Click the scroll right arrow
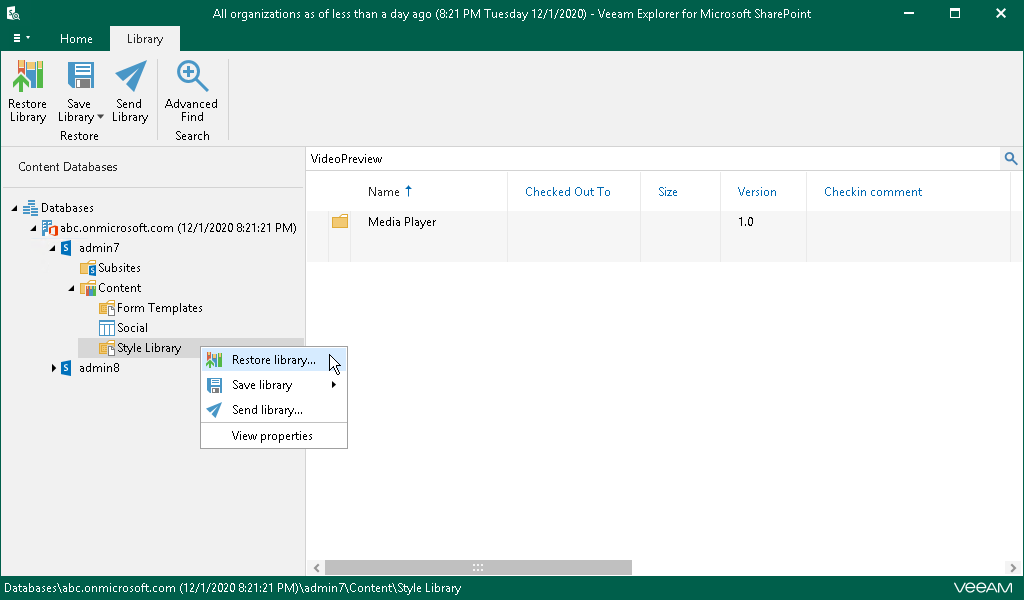This screenshot has height=600, width=1024. pyautogui.click(x=1012, y=567)
